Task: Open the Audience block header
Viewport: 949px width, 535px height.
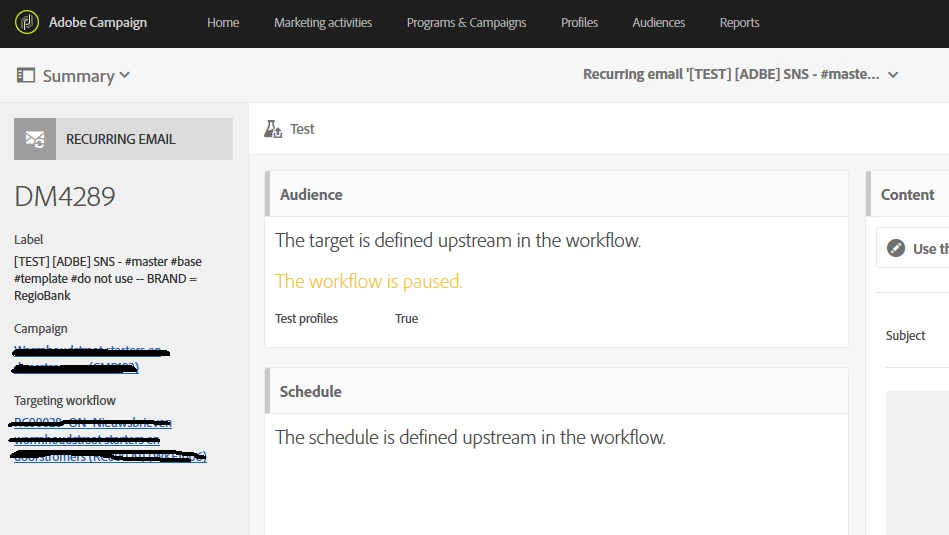Action: click(x=557, y=194)
